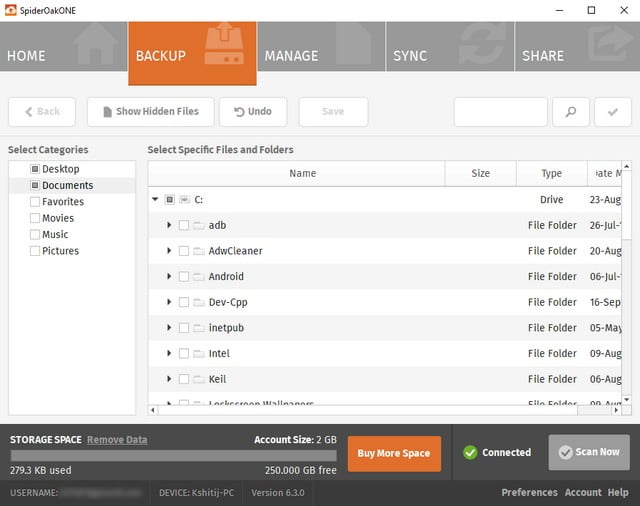Toggle the Documents category checkbox
The image size is (640, 506).
pyautogui.click(x=35, y=185)
